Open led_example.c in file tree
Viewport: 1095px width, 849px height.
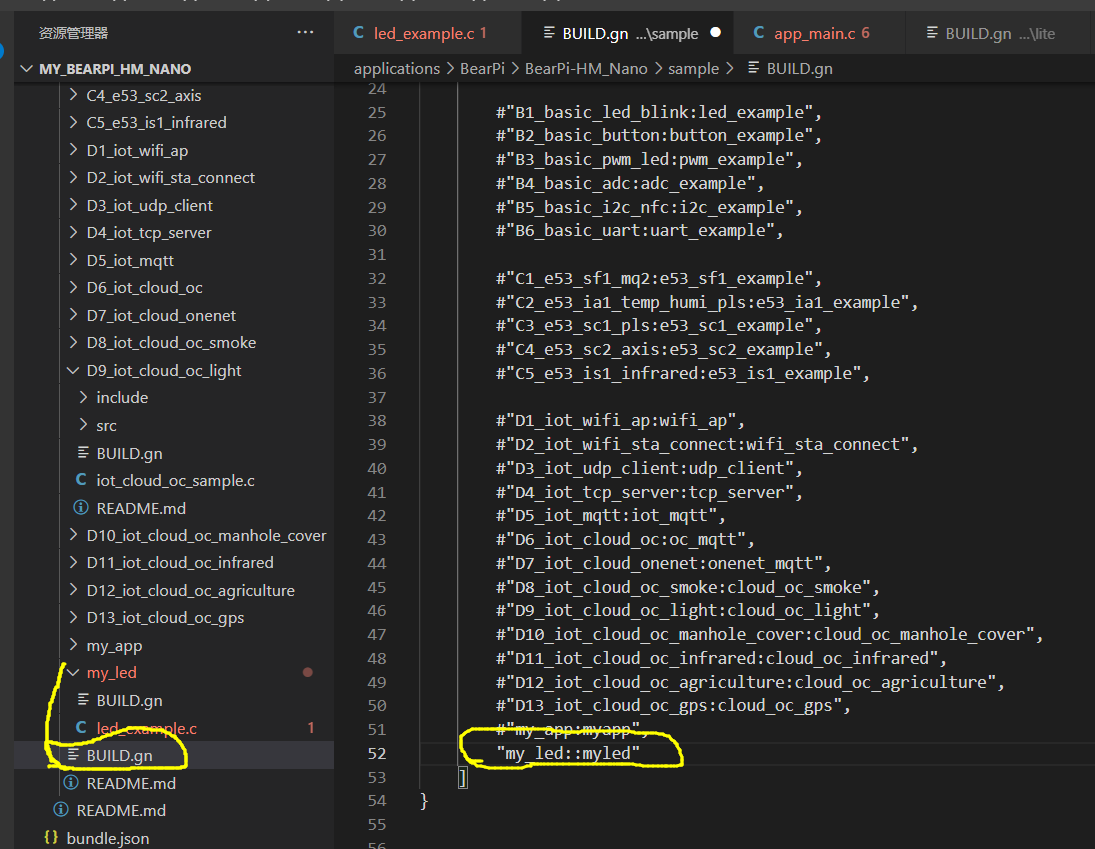click(x=147, y=728)
